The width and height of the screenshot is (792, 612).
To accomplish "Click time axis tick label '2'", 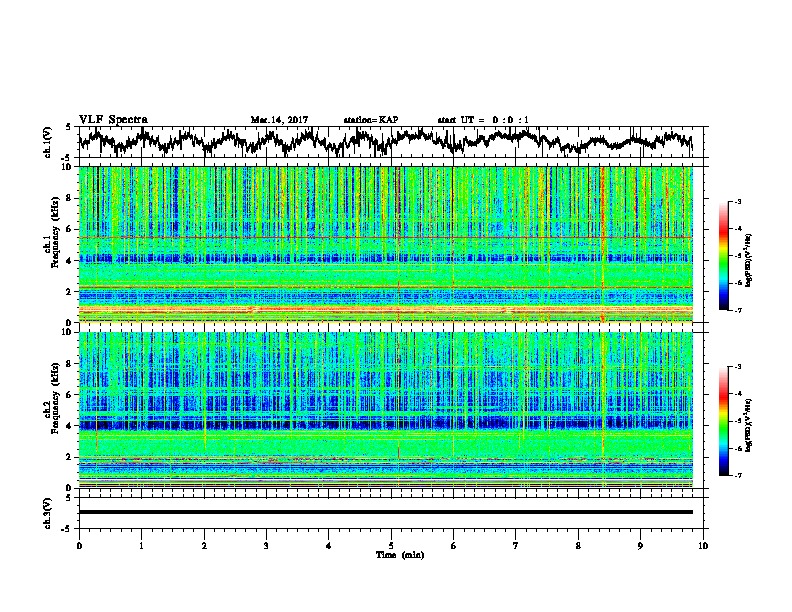I will tap(204, 546).
